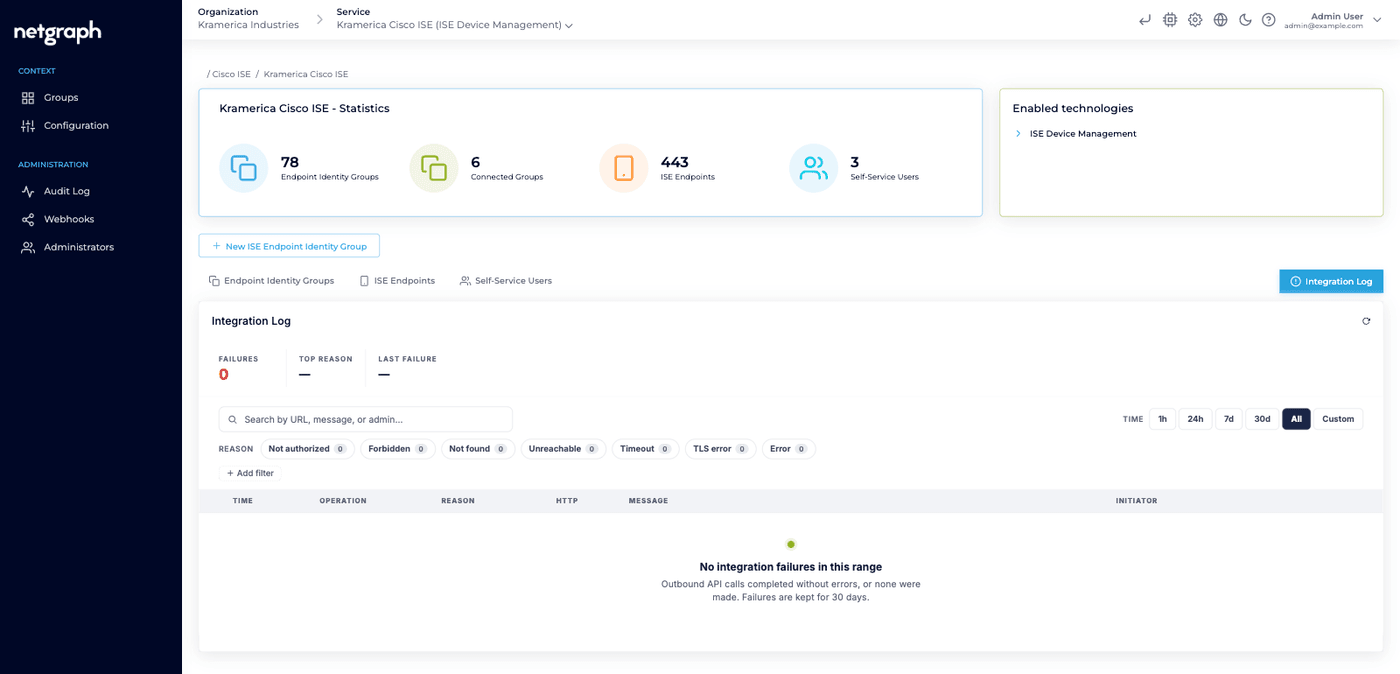Click the Webhooks share icon

pyautogui.click(x=28, y=219)
